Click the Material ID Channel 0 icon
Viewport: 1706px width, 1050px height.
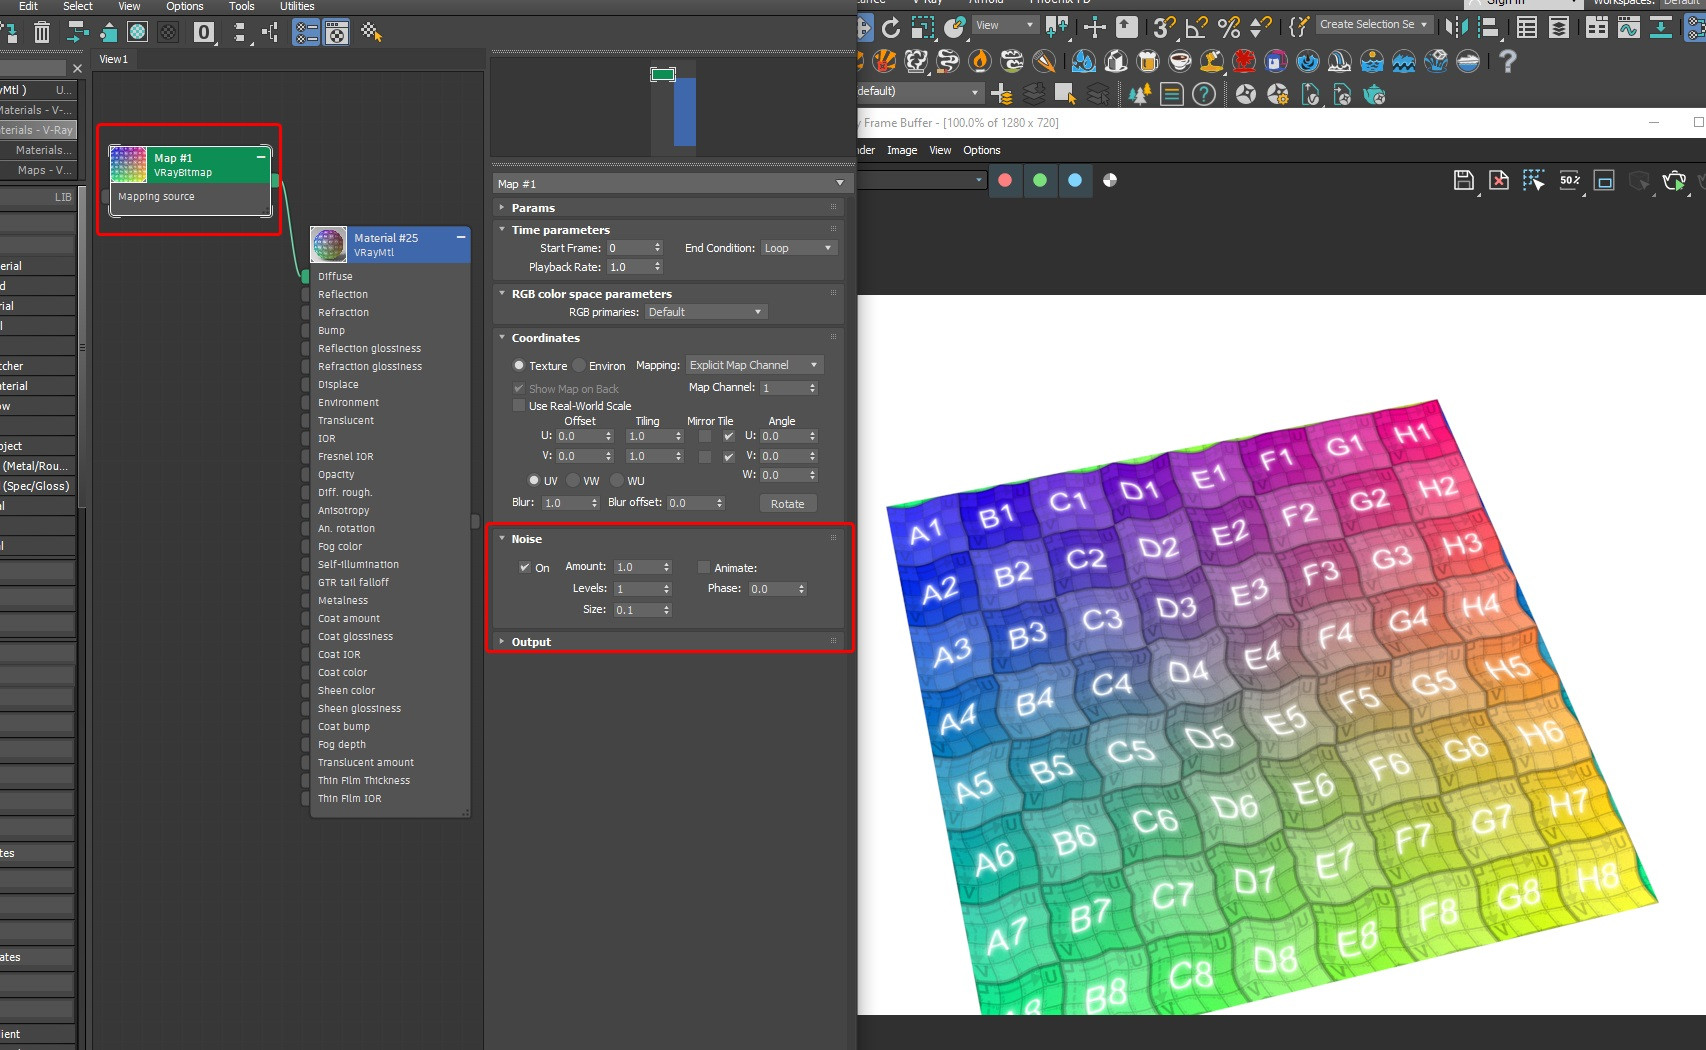[204, 33]
